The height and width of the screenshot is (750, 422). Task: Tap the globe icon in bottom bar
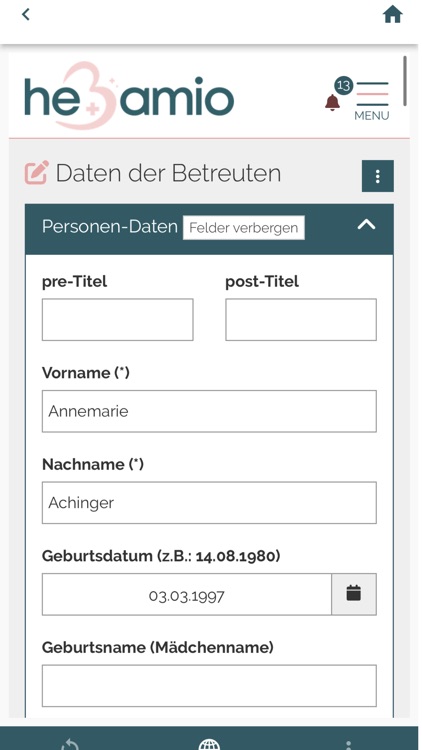tap(210, 744)
